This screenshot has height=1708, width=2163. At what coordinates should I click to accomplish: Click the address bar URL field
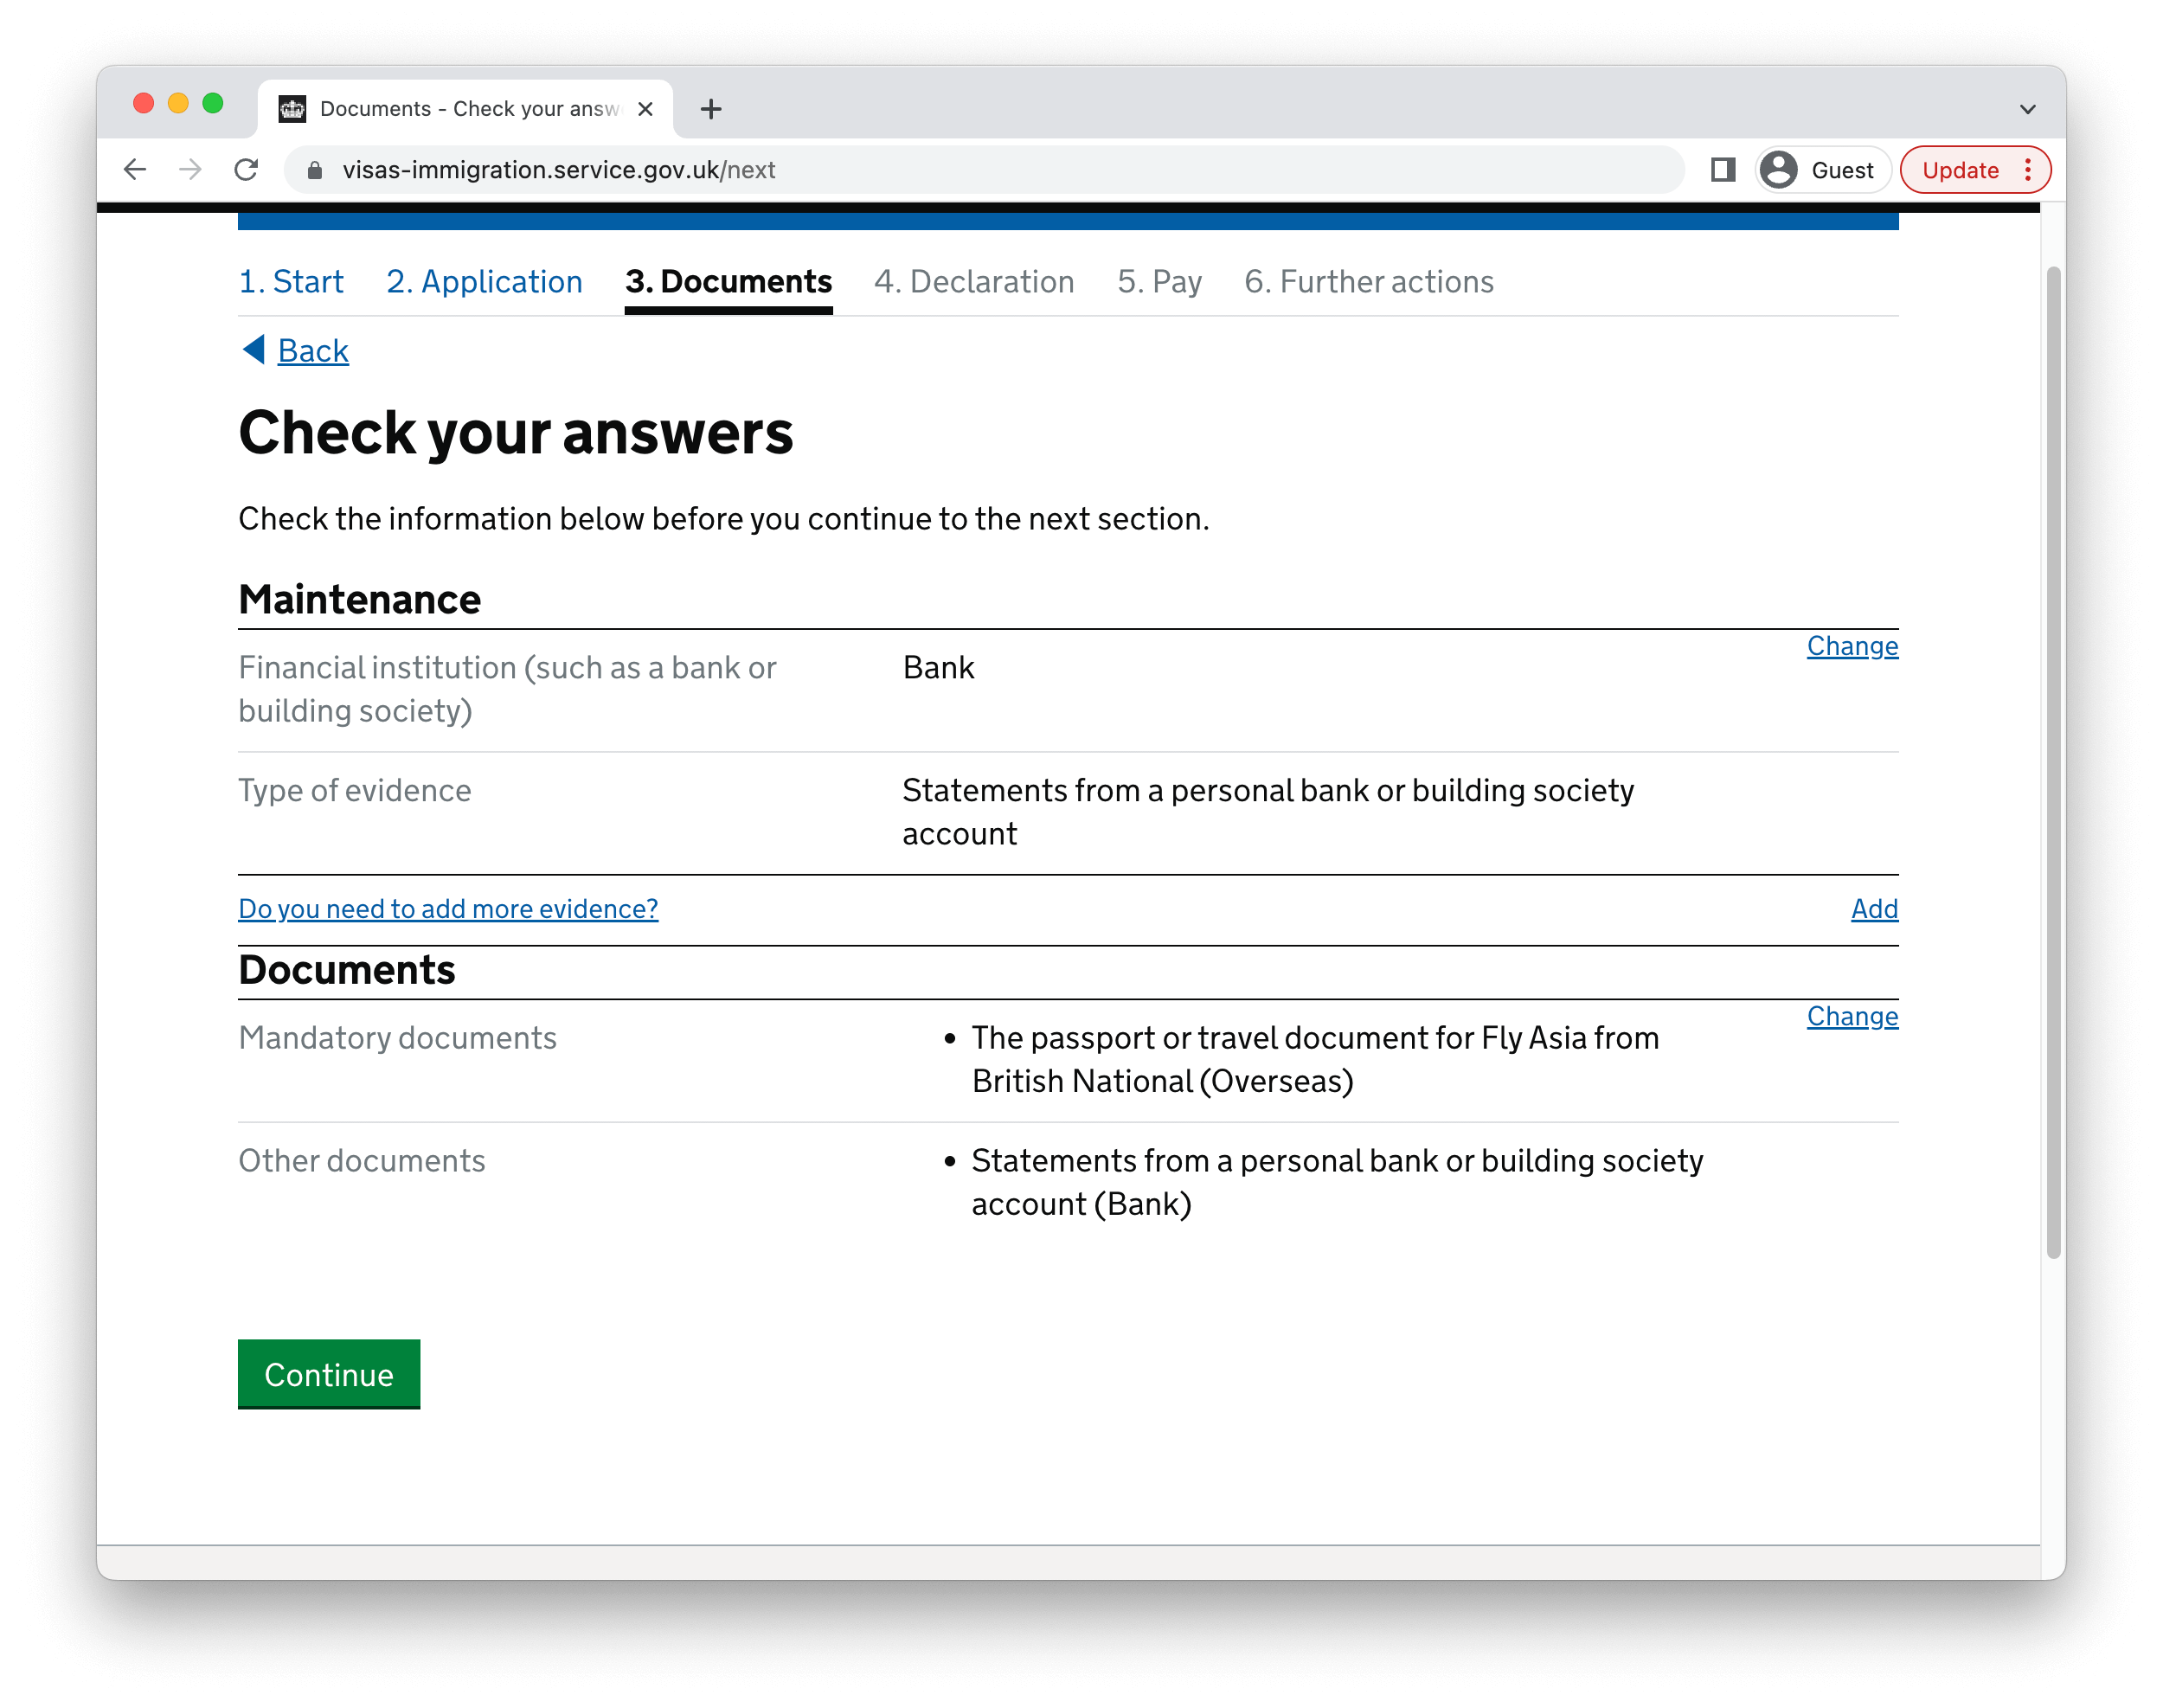click(x=985, y=170)
